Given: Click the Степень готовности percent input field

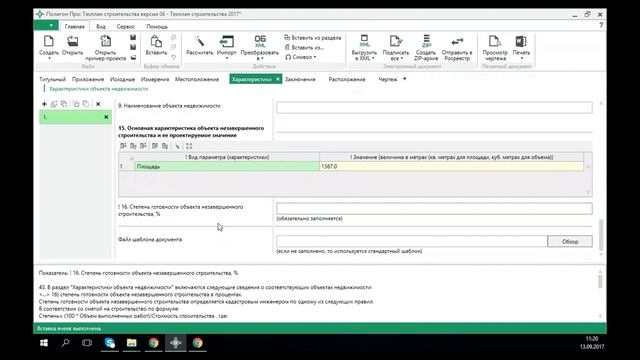Looking at the screenshot, I should [434, 209].
